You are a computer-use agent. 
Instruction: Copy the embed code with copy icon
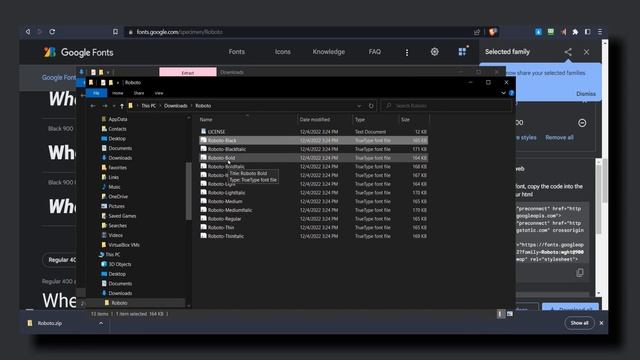580,272
